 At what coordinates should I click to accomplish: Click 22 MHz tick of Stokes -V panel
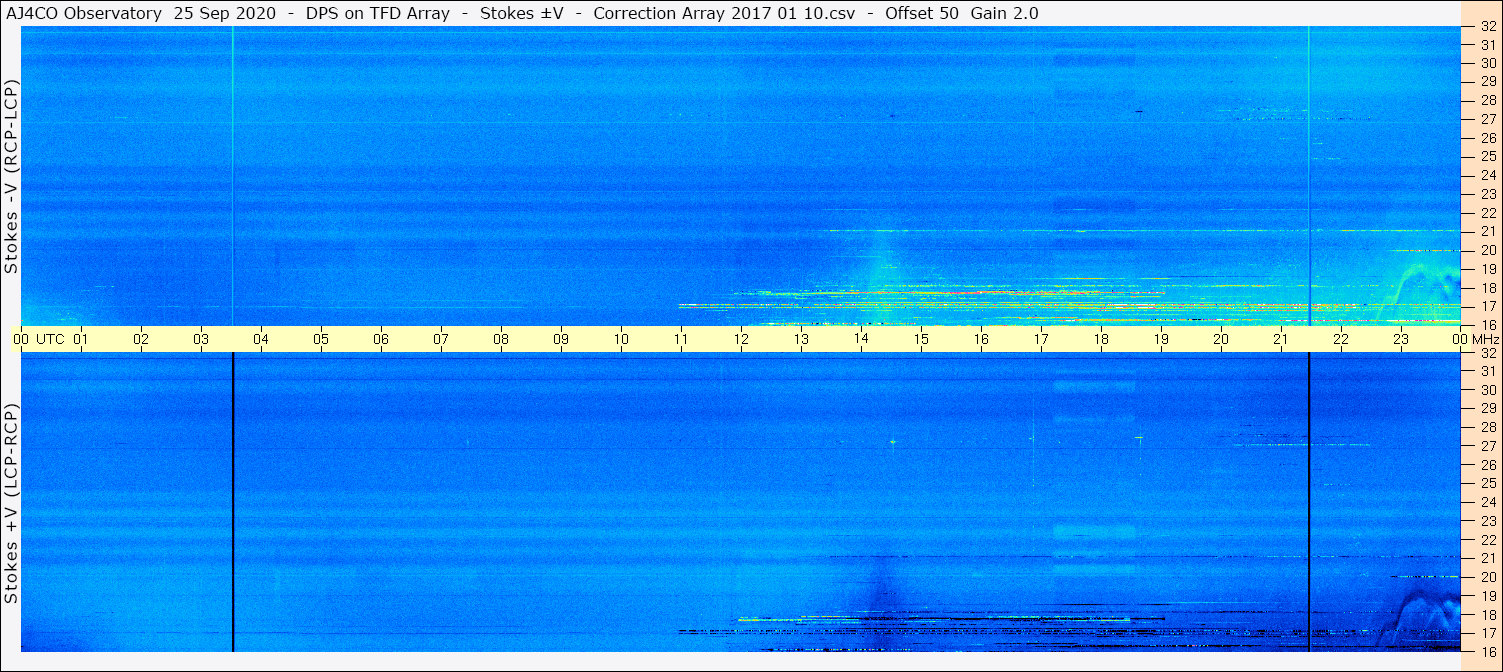point(1487,212)
